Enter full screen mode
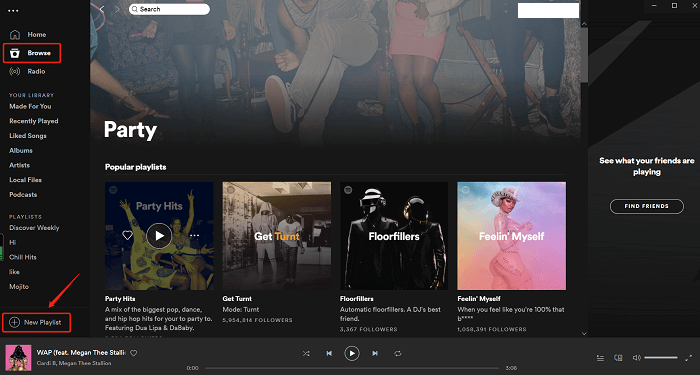700x375 pixels. click(688, 358)
